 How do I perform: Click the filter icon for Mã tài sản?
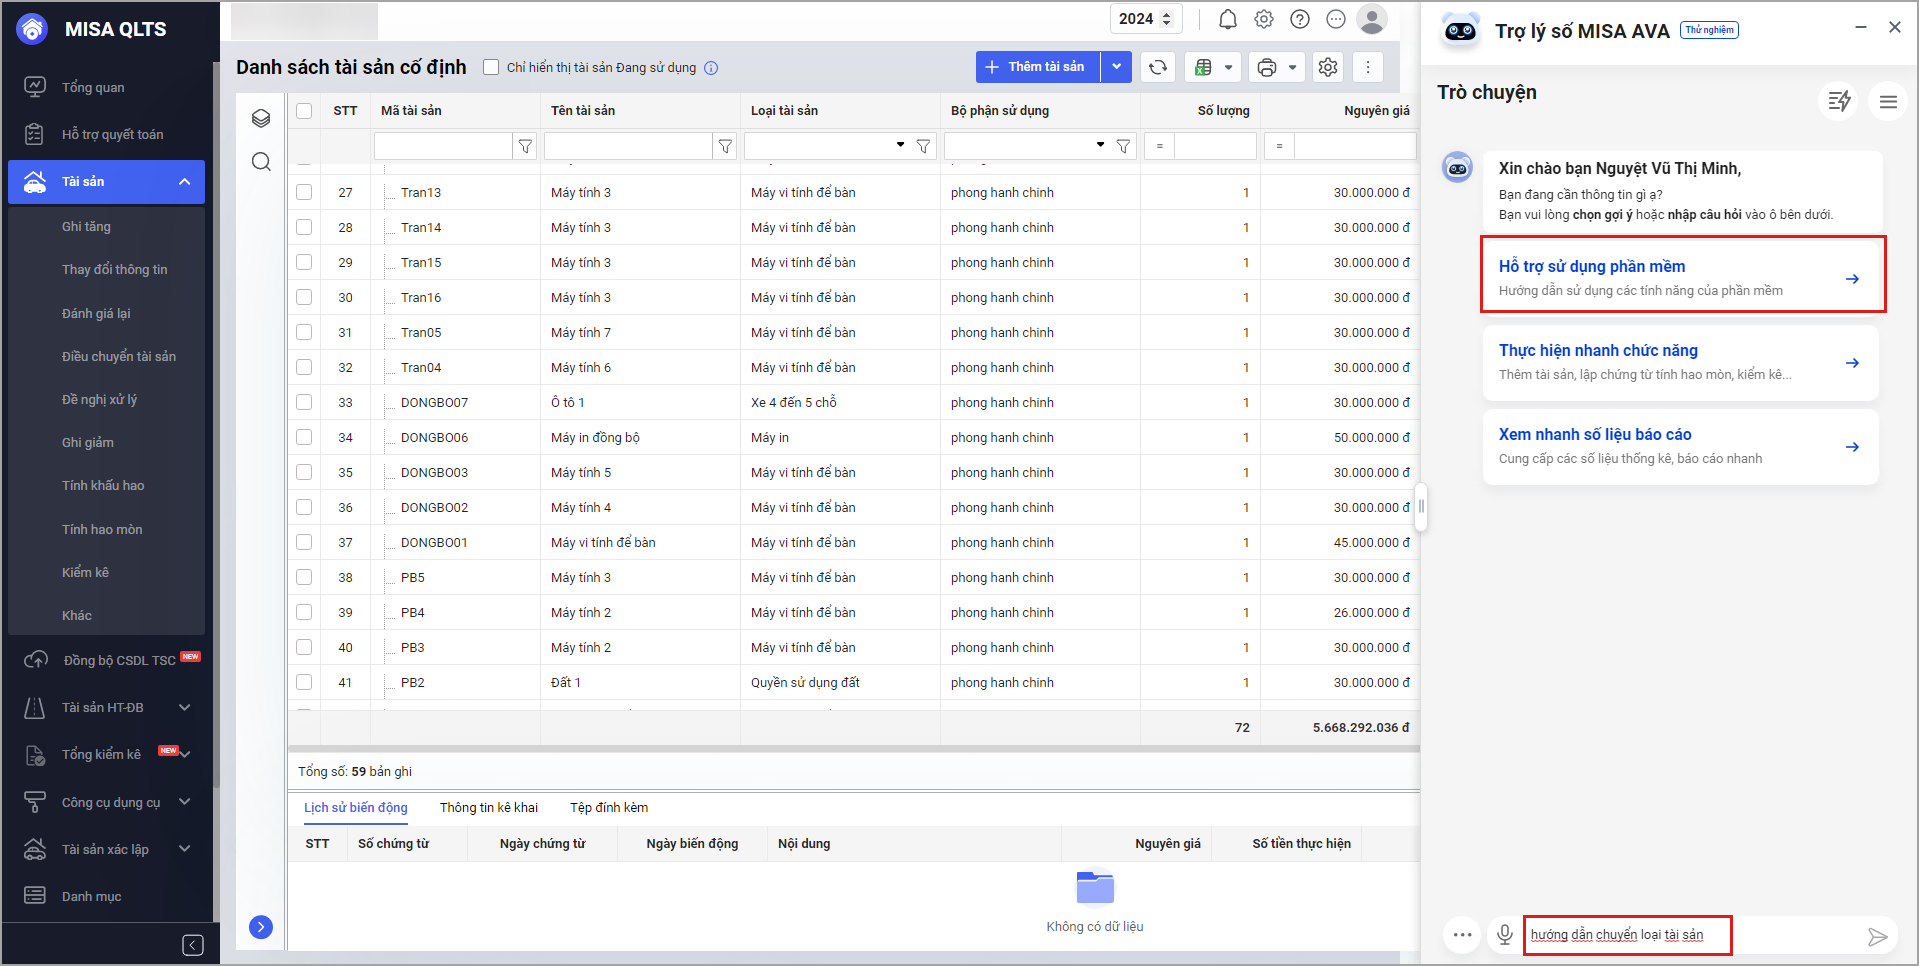point(525,146)
